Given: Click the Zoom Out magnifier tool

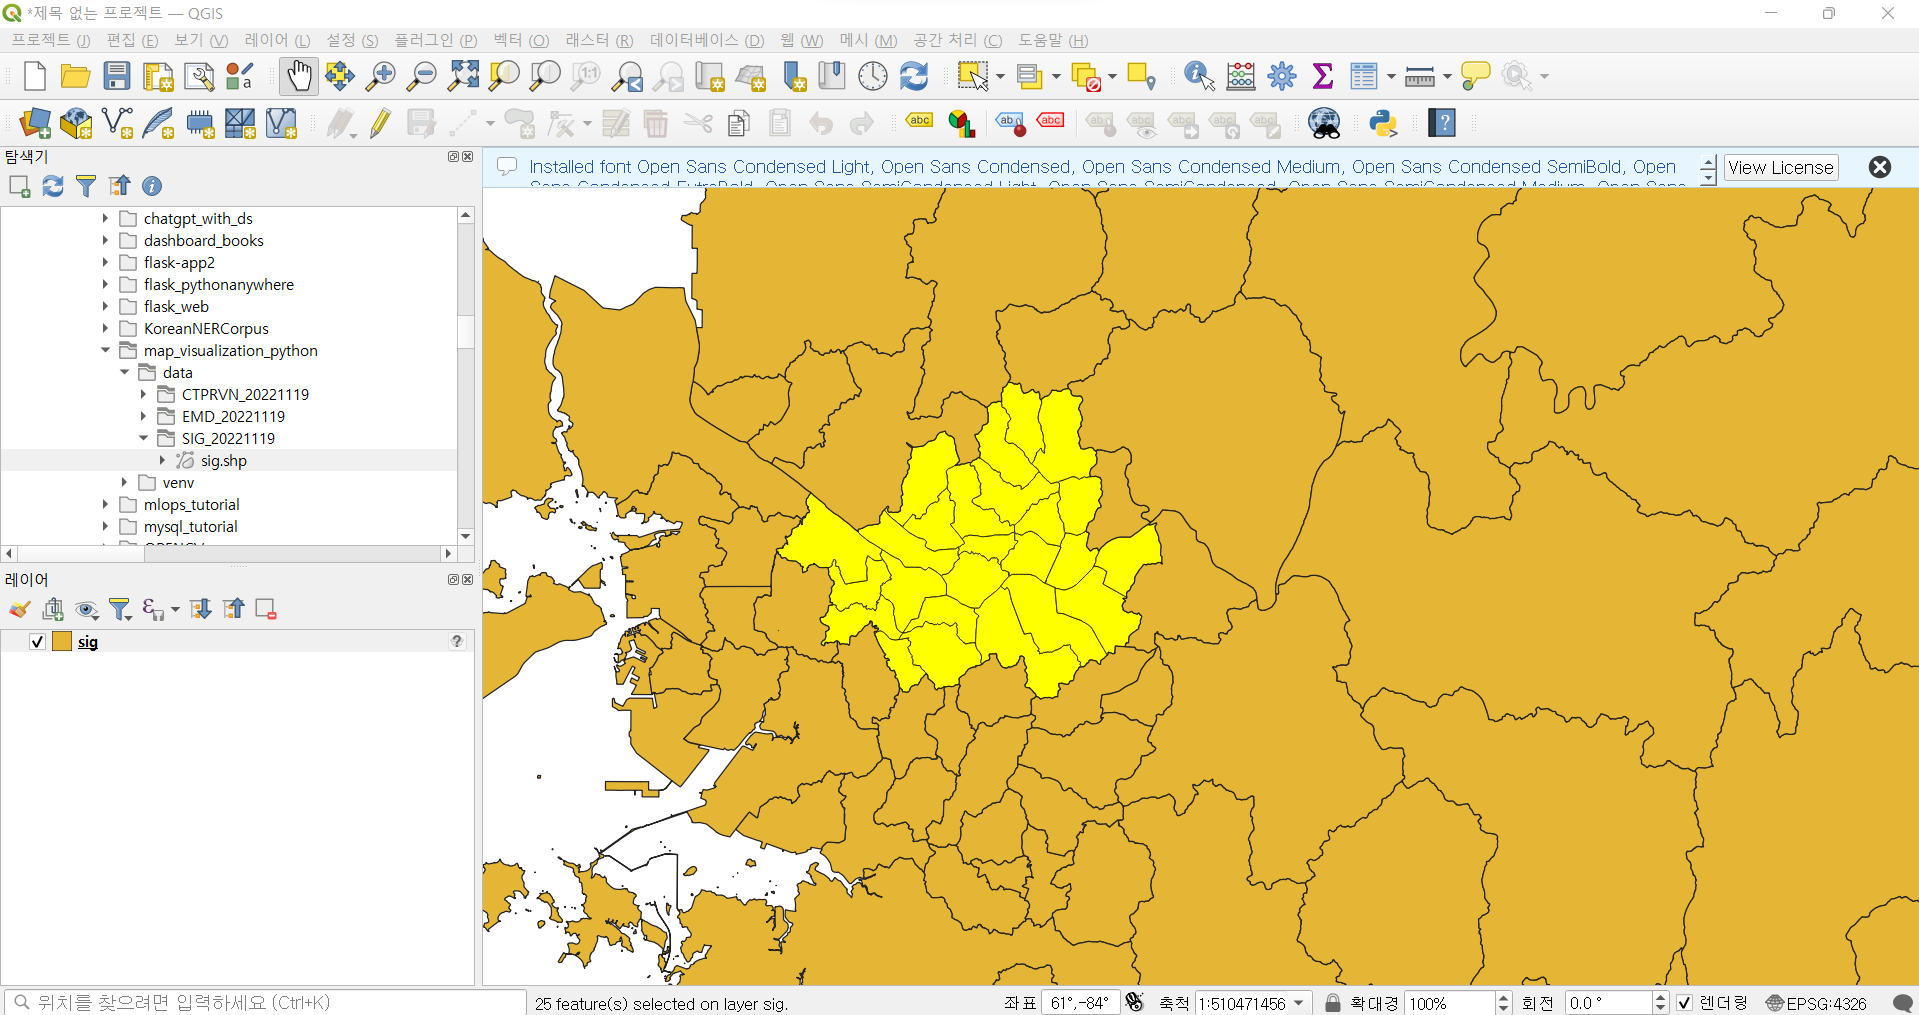Looking at the screenshot, I should (x=422, y=76).
